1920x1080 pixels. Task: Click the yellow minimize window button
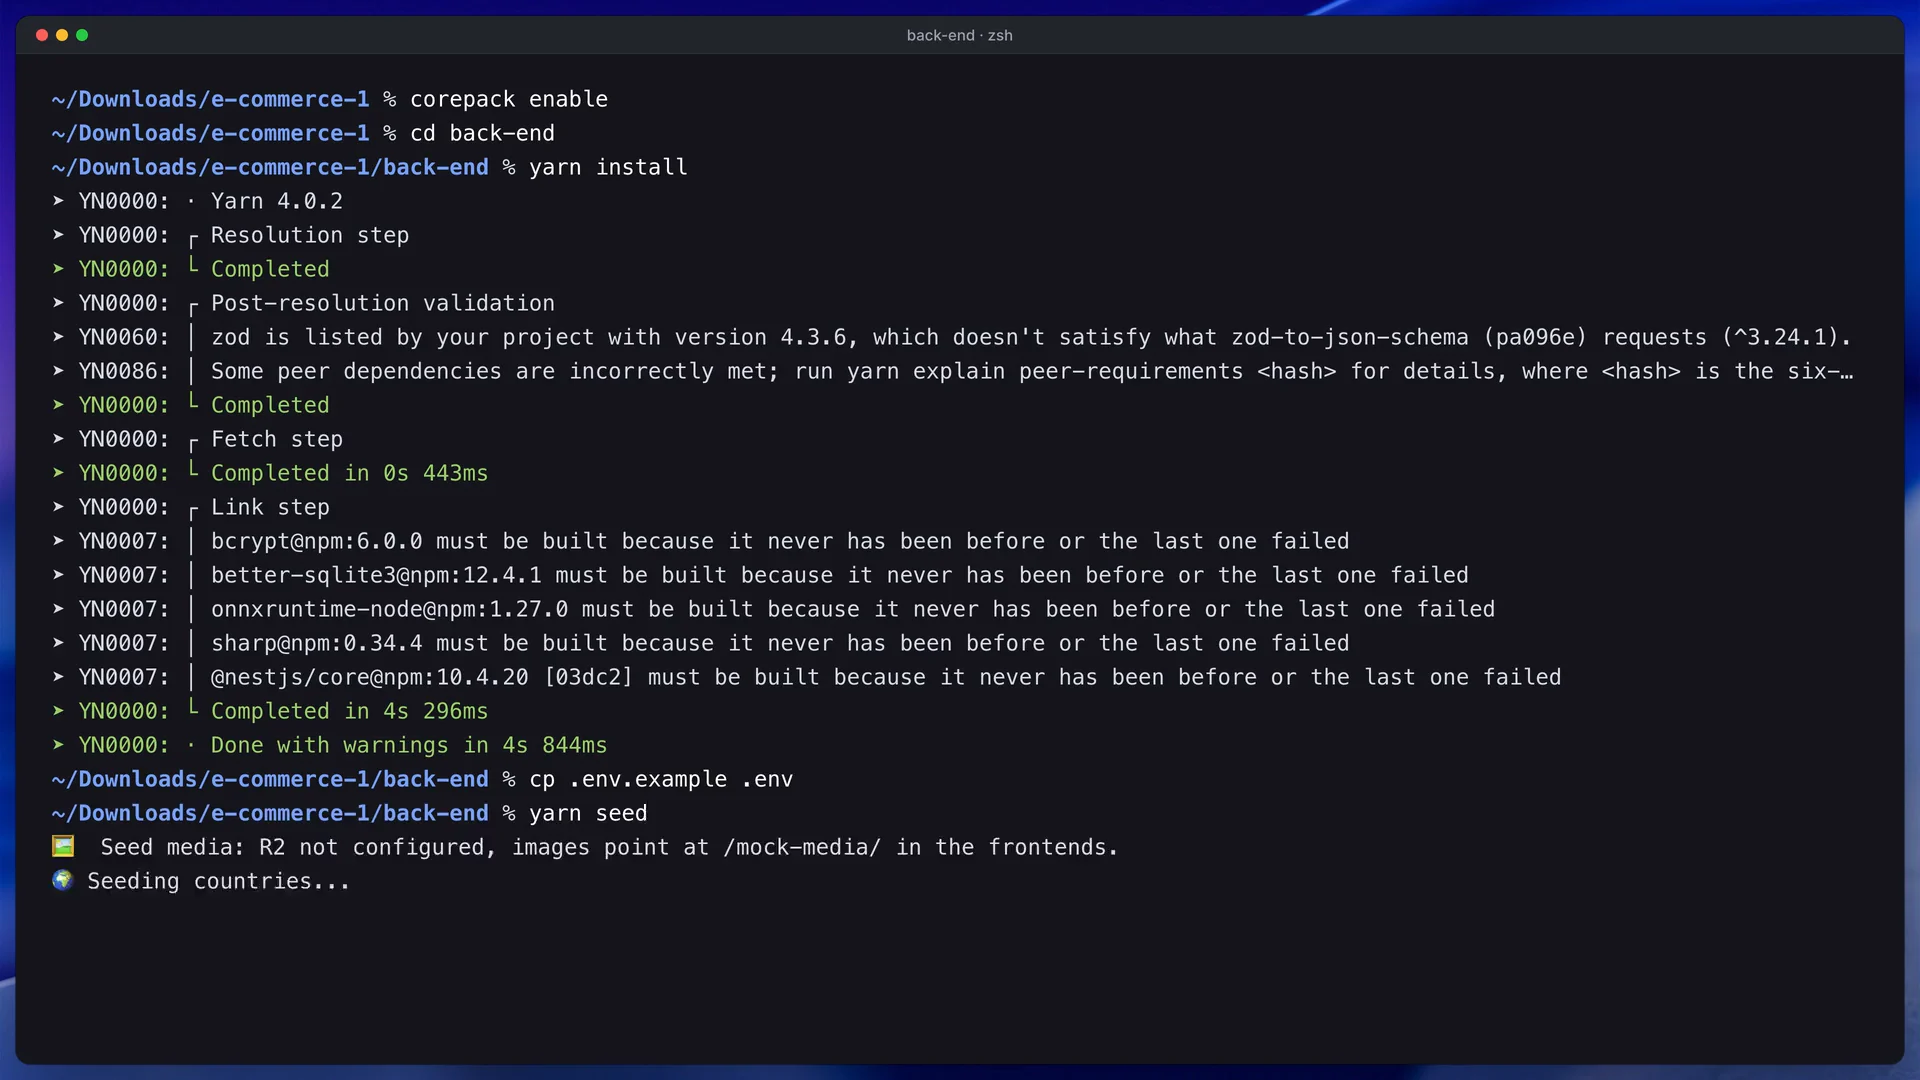click(62, 35)
